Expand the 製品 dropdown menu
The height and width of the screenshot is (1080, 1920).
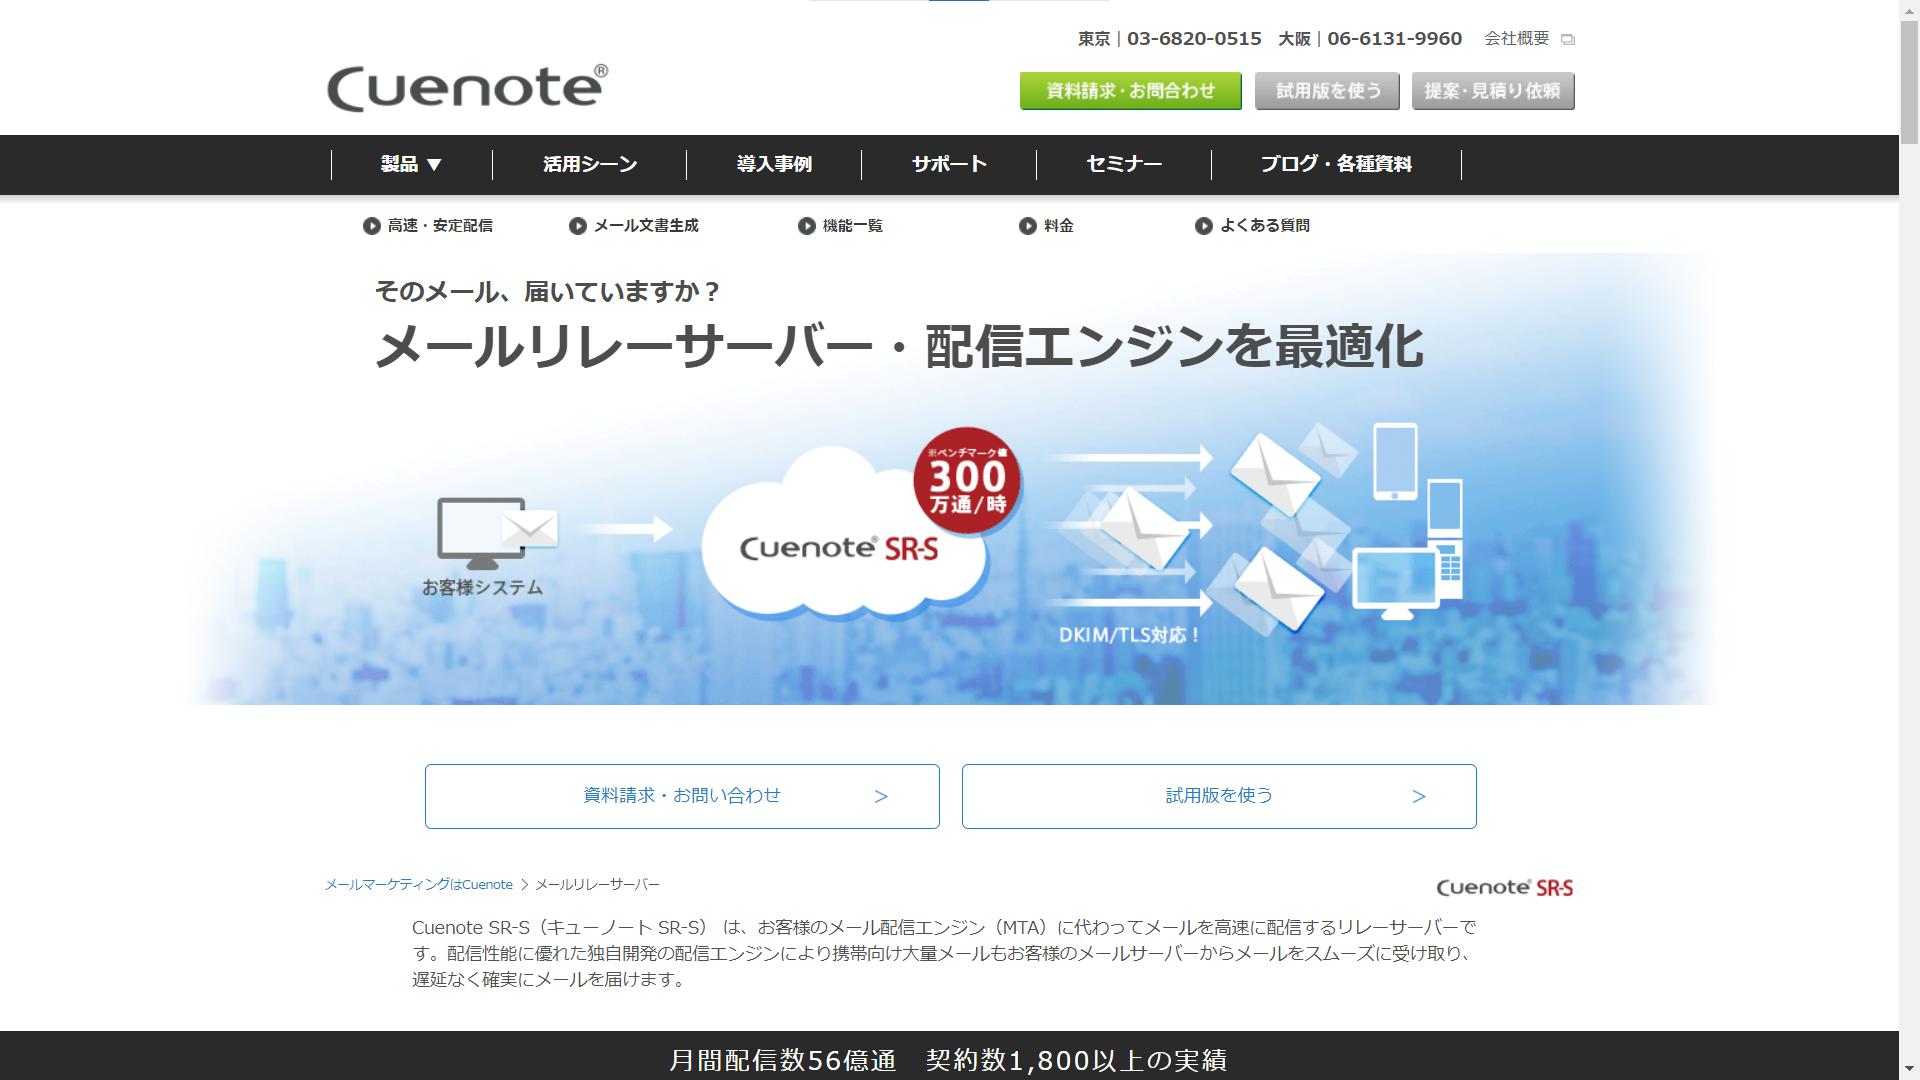411,164
